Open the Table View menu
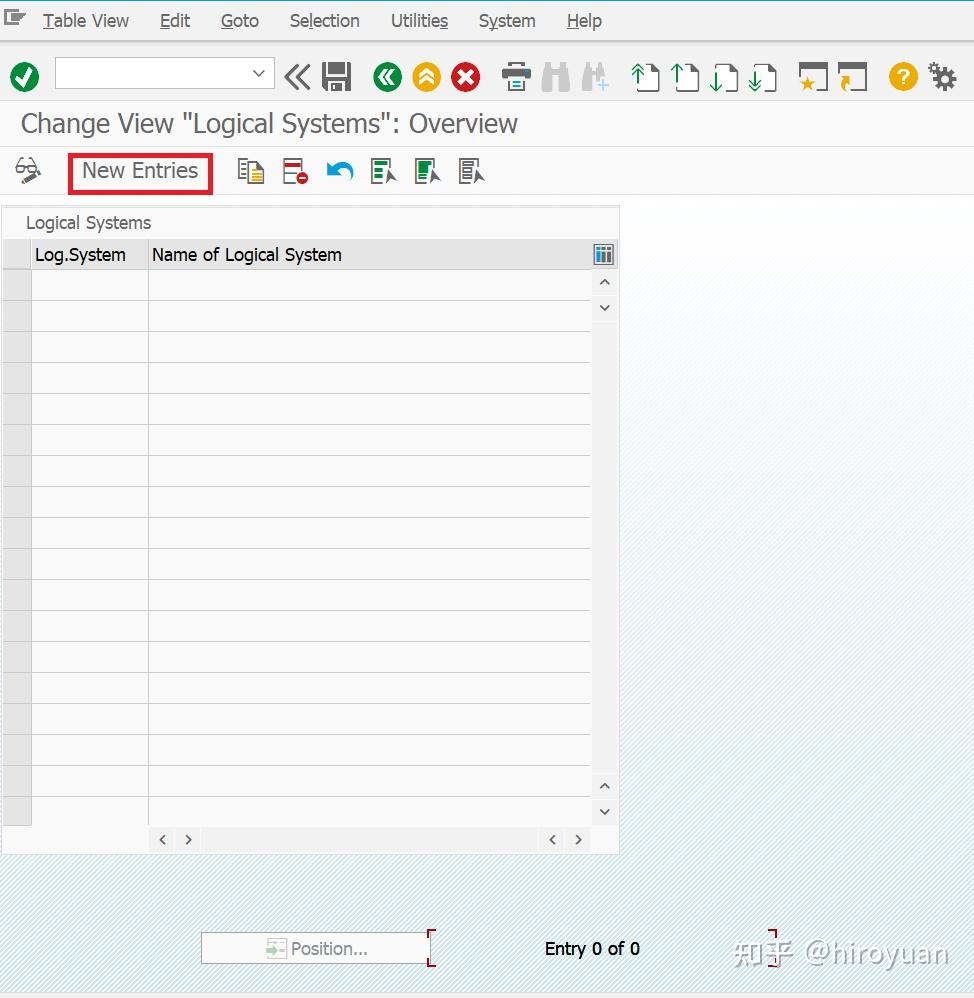Screen dimensions: 974x998 click(86, 21)
